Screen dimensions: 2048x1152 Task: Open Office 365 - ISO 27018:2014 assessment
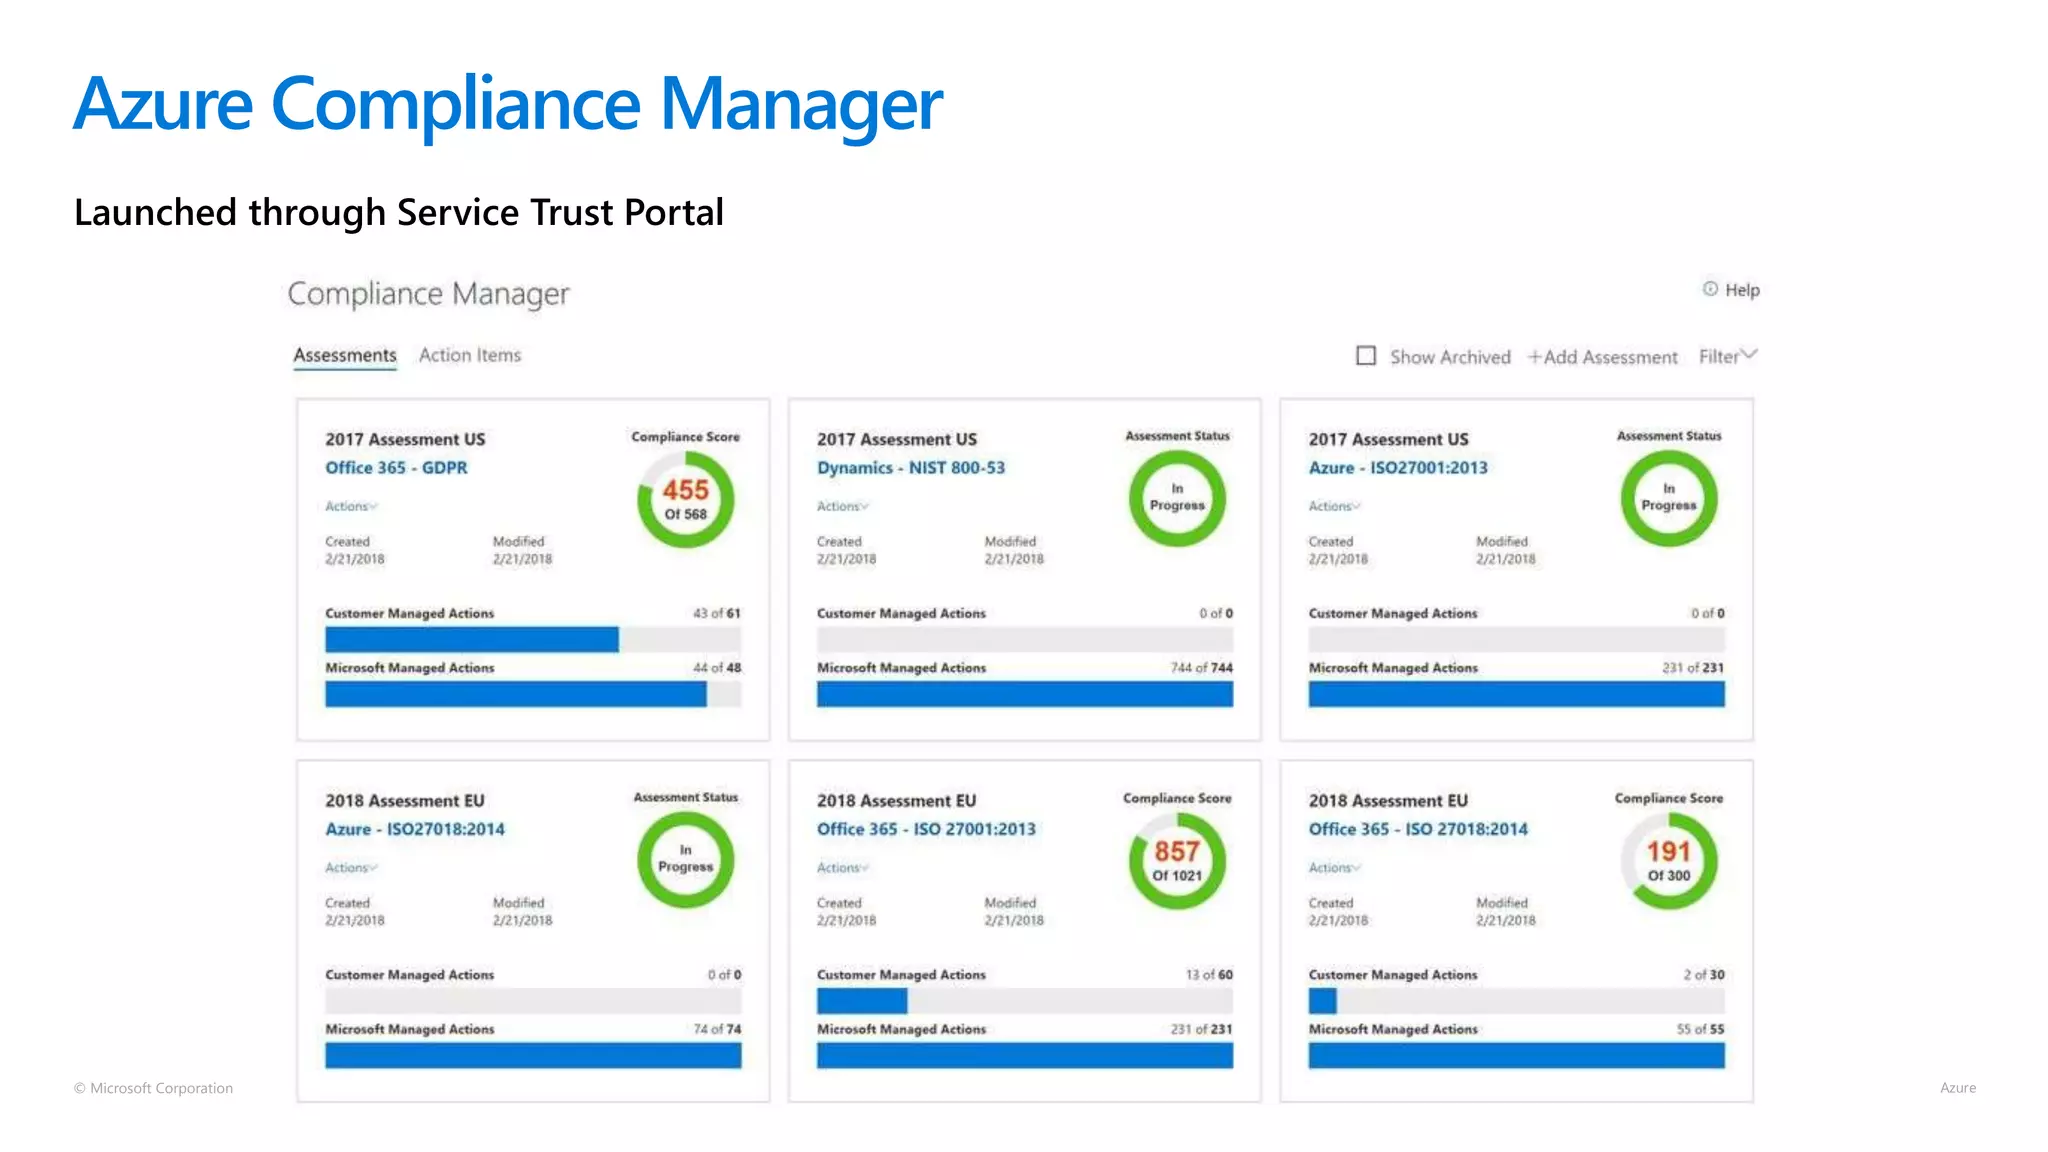point(1418,829)
